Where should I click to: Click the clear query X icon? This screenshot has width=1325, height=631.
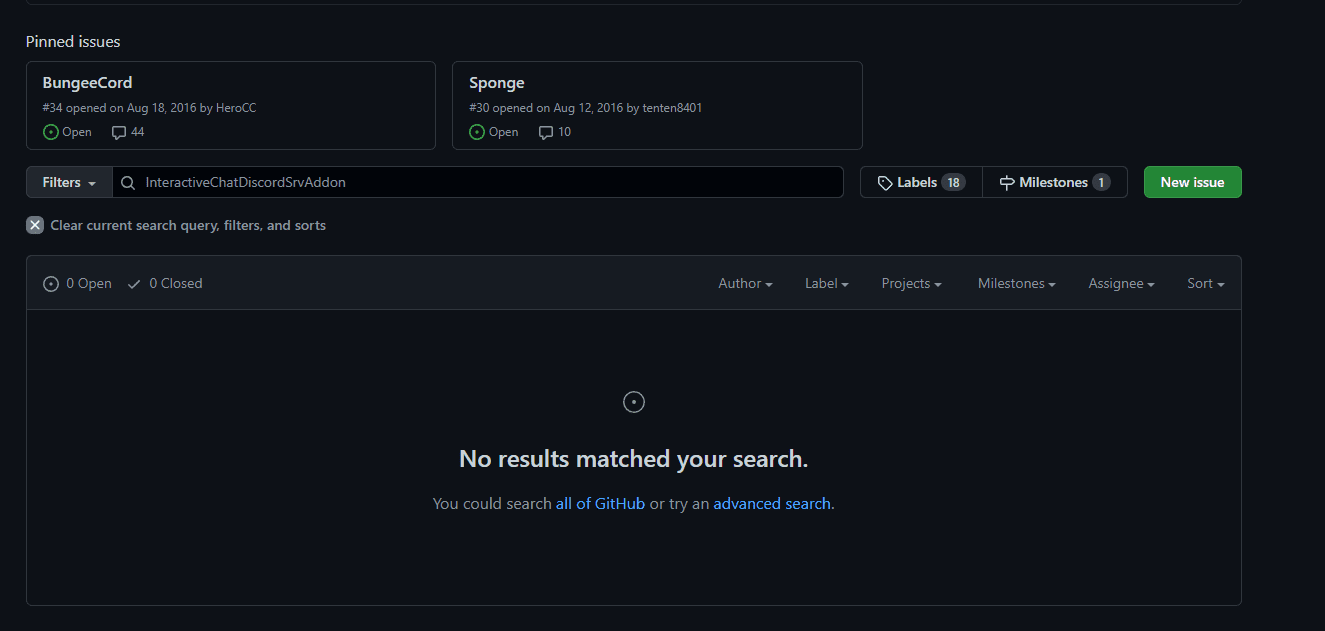tap(35, 225)
